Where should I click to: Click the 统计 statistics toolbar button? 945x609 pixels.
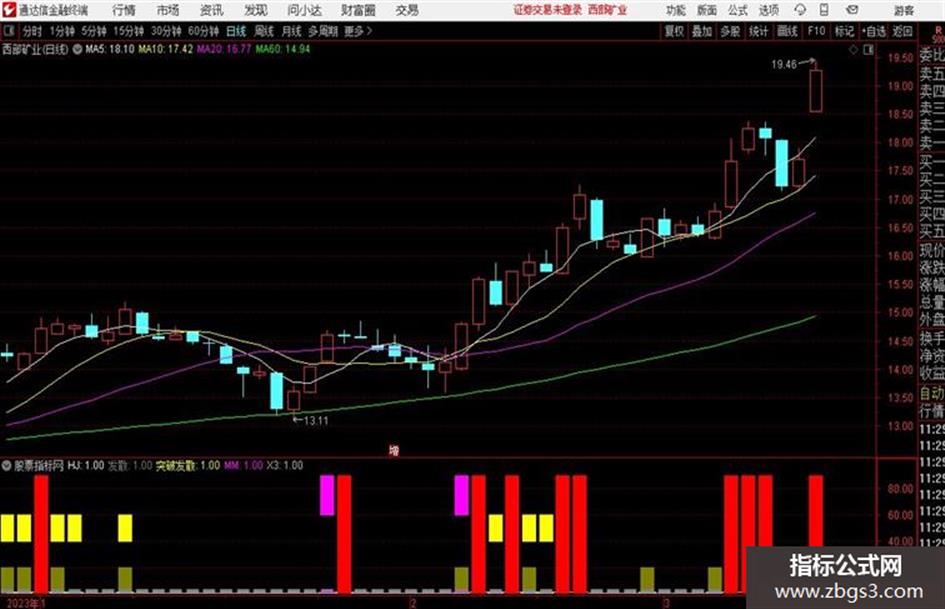point(758,31)
